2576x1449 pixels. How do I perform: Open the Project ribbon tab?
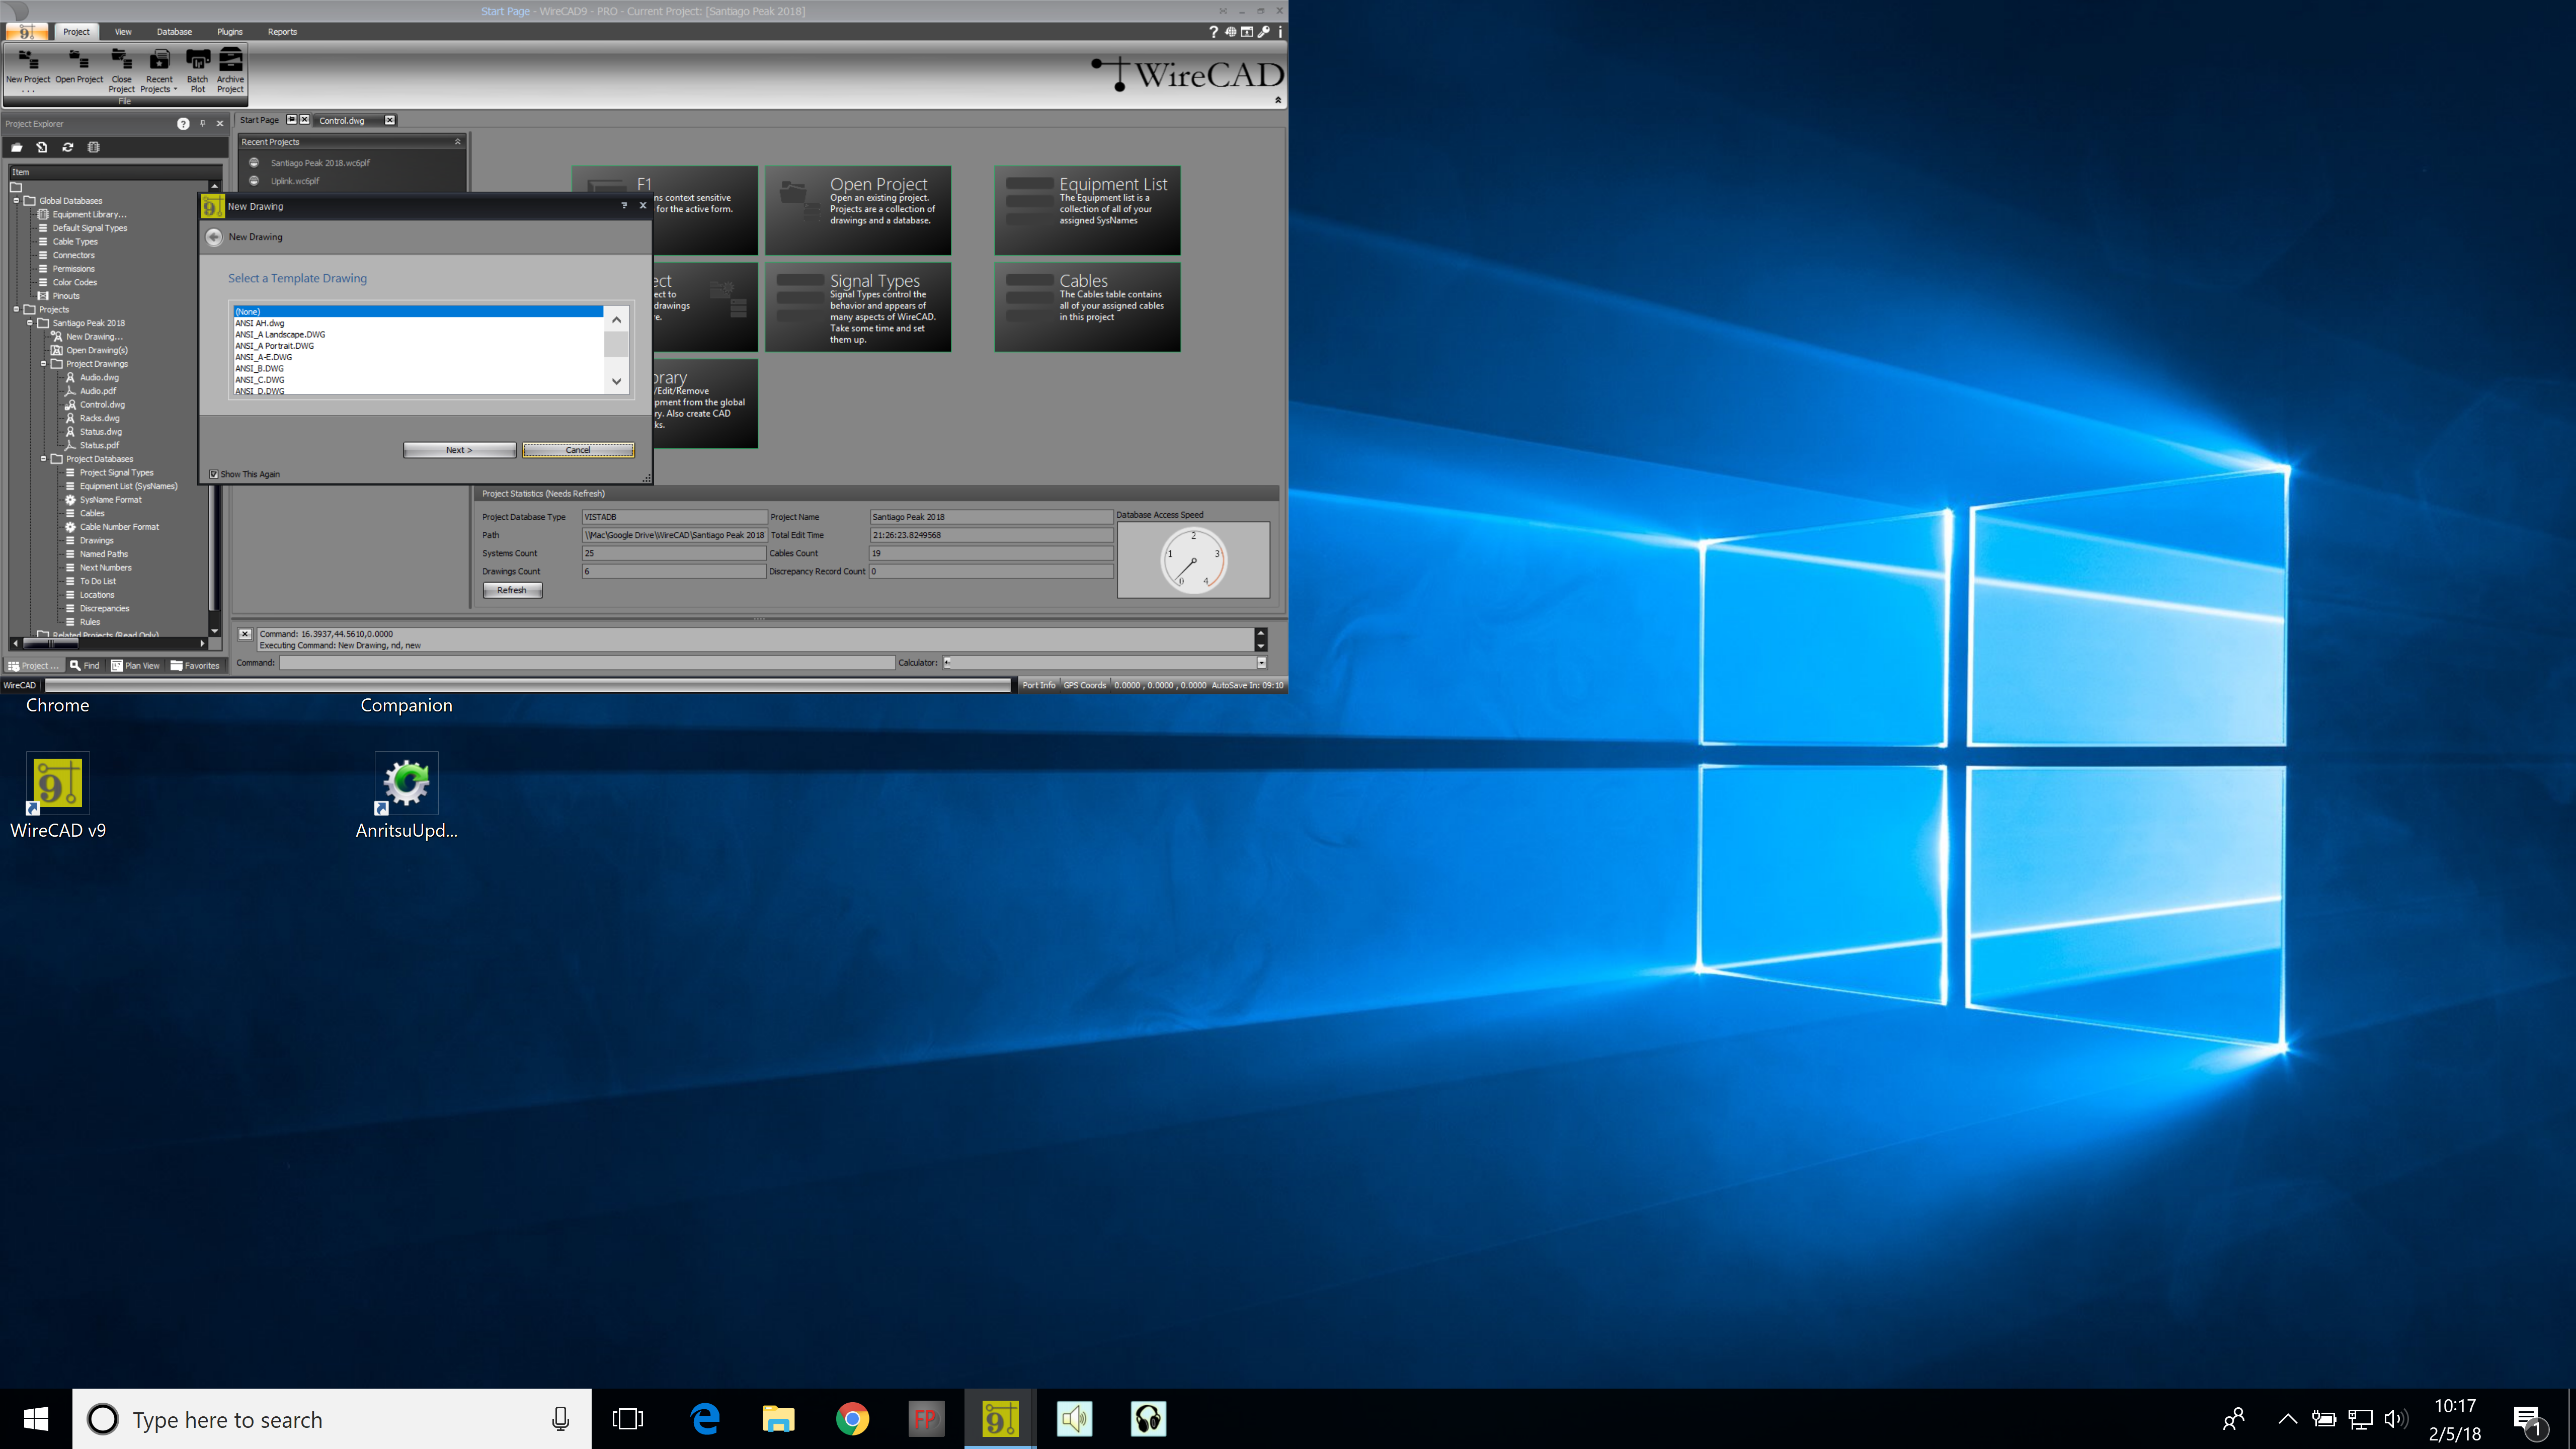tap(76, 32)
